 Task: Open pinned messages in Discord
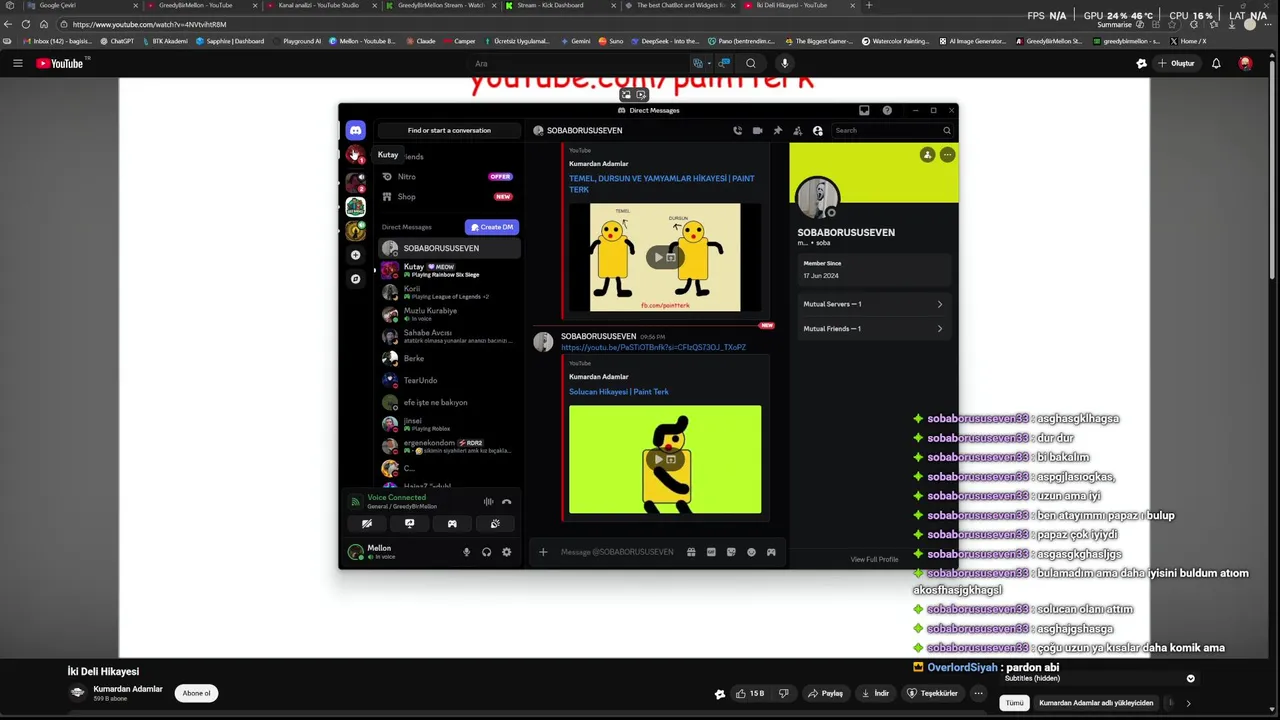[x=777, y=130]
